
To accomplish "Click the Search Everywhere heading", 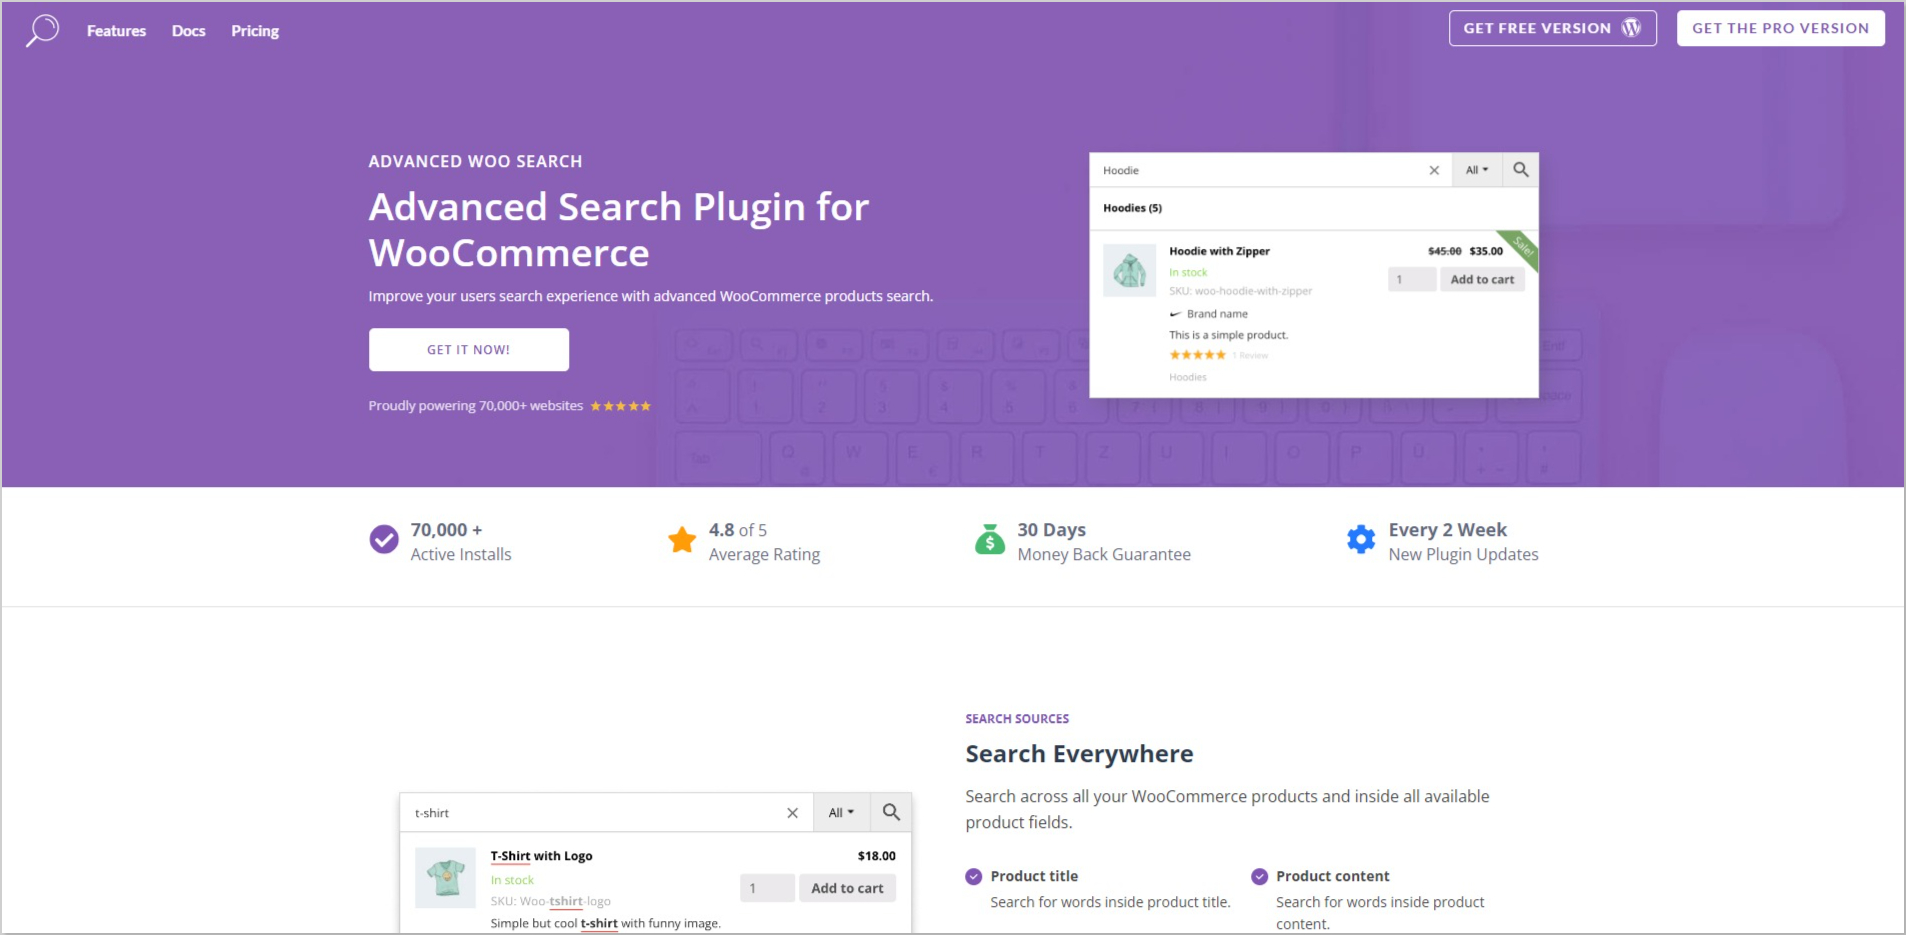I will point(1079,754).
